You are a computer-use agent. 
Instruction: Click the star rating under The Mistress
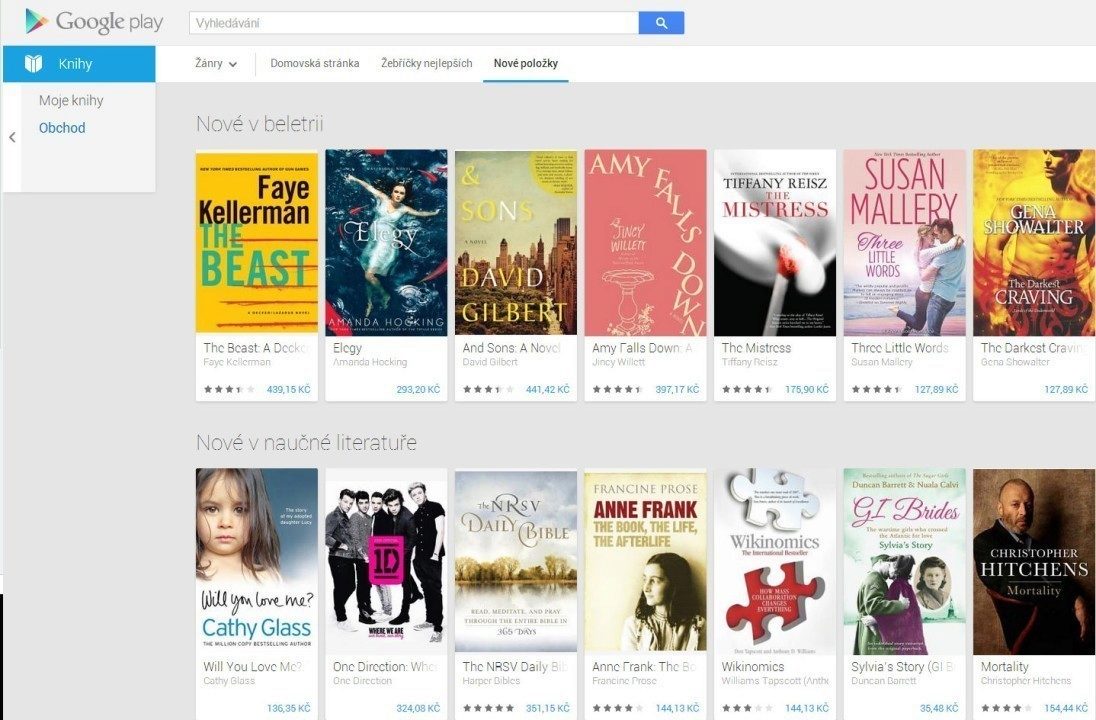(x=747, y=389)
